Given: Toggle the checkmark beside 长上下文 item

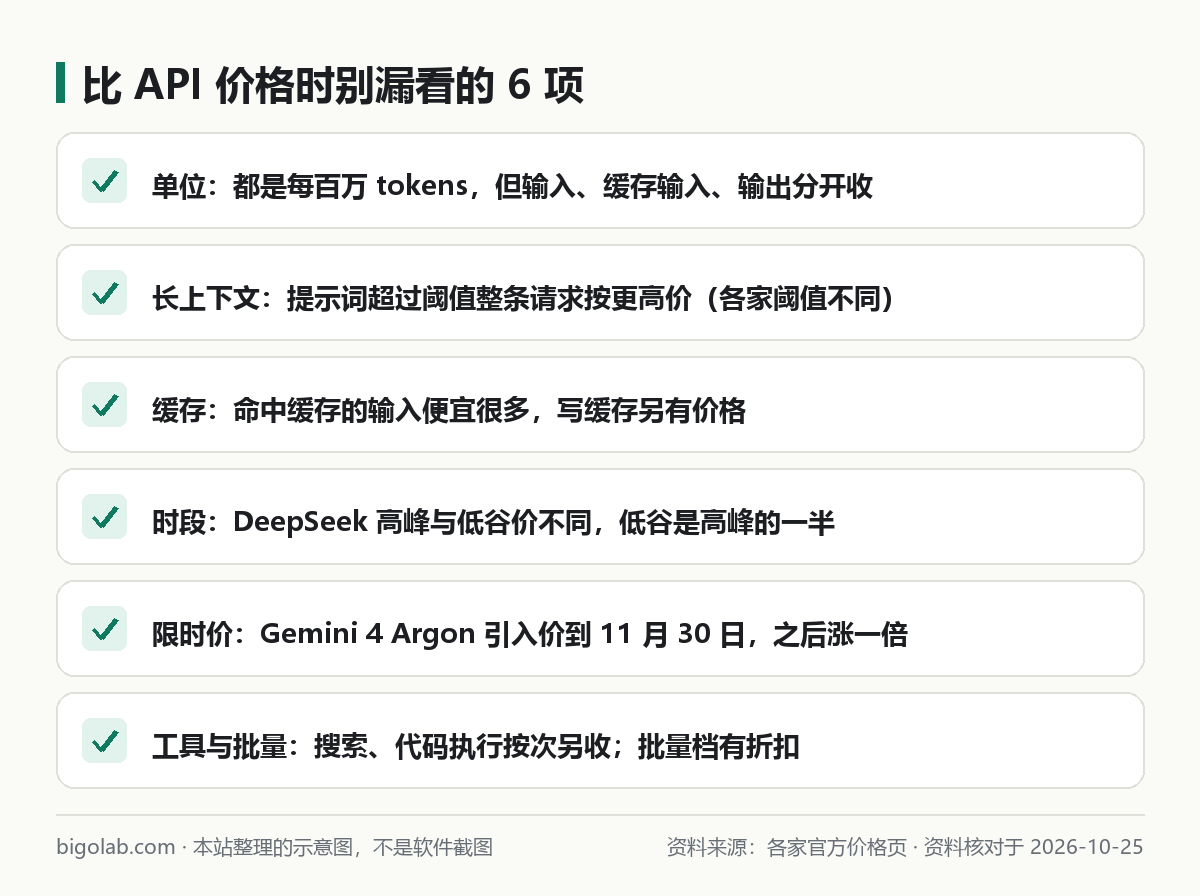Looking at the screenshot, I should coord(104,293).
